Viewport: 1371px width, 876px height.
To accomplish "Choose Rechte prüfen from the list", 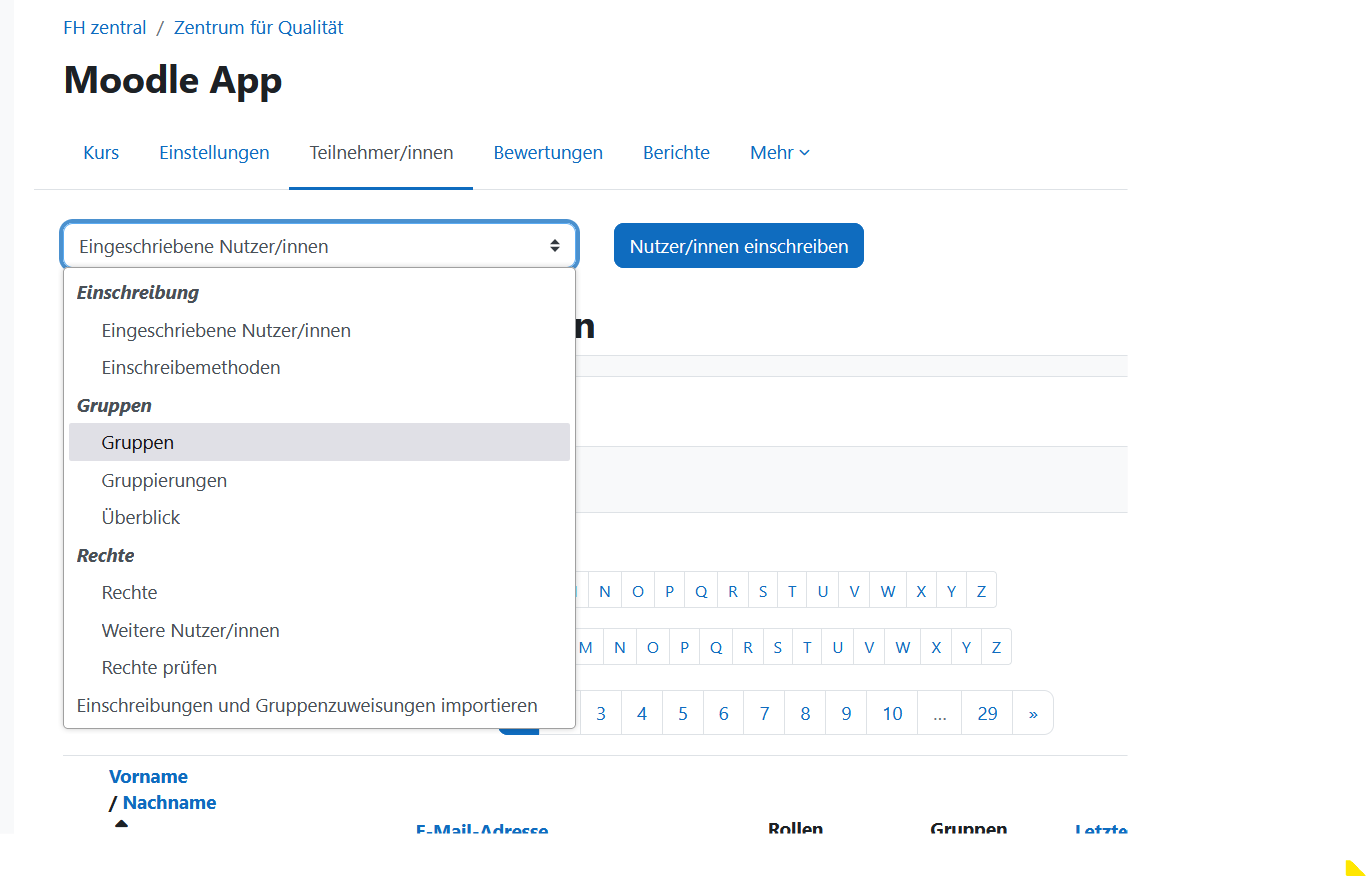I will (x=159, y=667).
